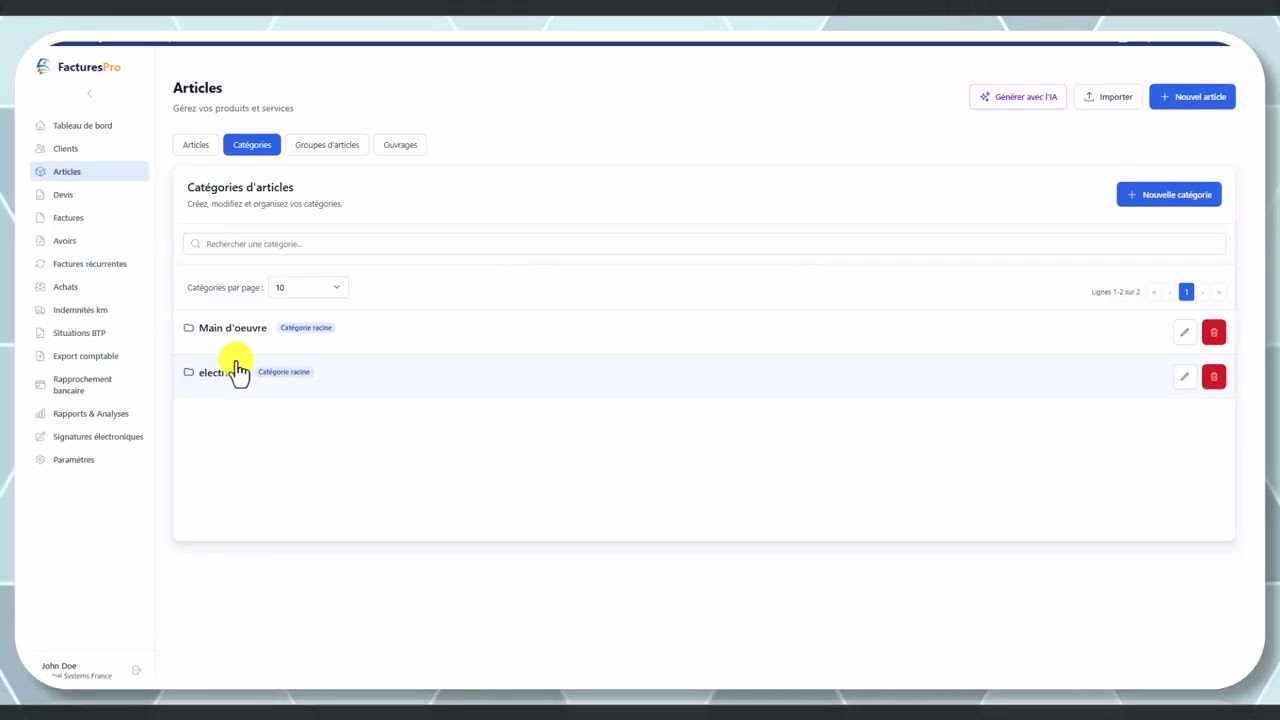Viewport: 1280px width, 720px height.
Task: Go to first page double arrow
Action: (1154, 292)
